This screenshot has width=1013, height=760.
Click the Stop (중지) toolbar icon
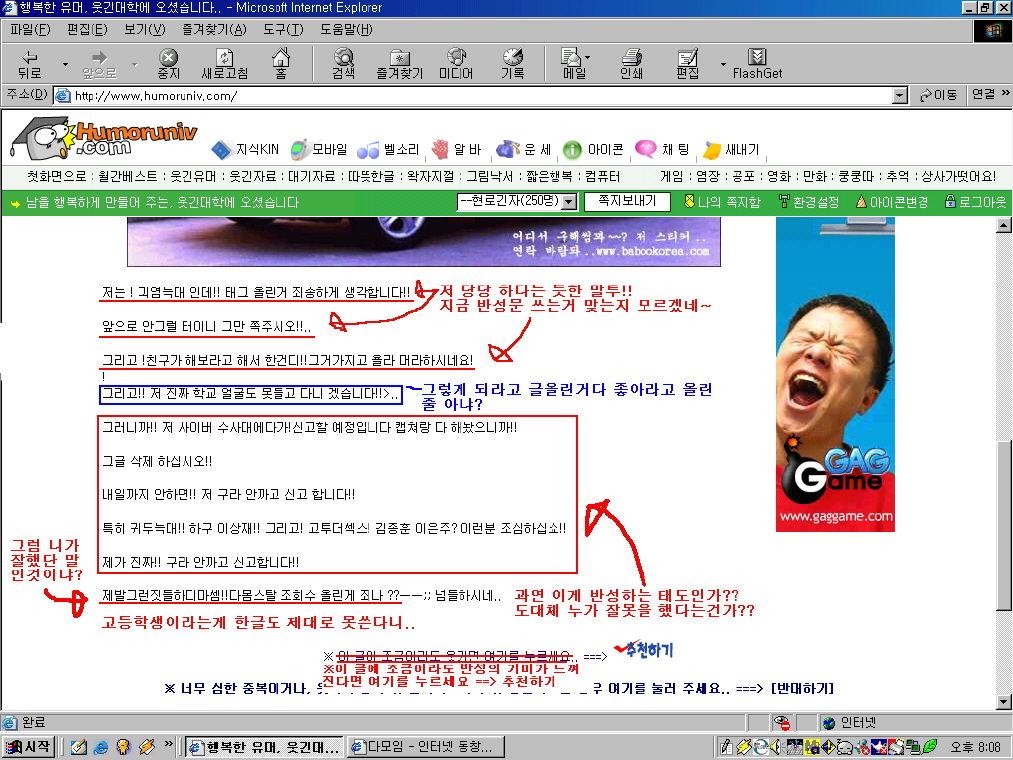(x=168, y=64)
